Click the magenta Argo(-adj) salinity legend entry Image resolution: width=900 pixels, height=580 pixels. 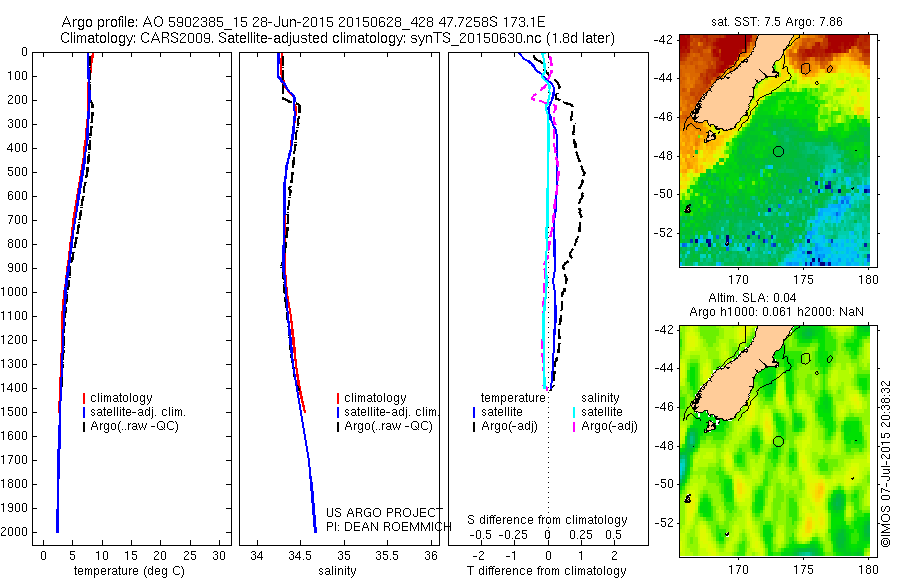605,426
